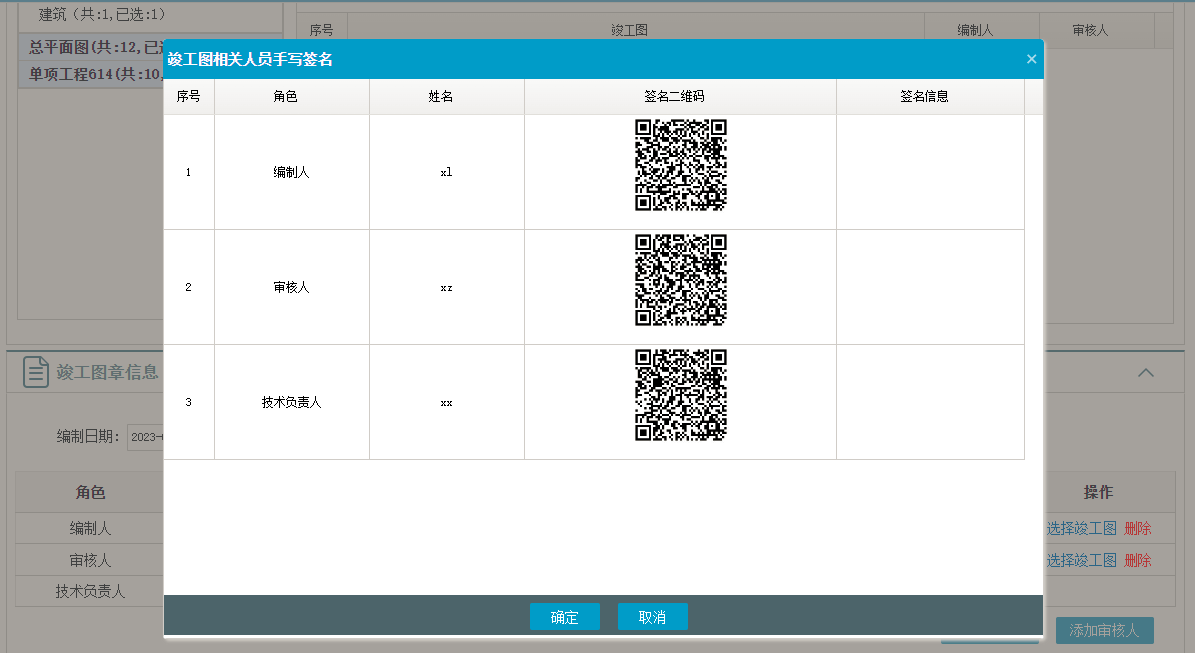Screen dimensions: 1195x653
Task: Click name cell 'xx' in dialog table
Action: coord(447,402)
